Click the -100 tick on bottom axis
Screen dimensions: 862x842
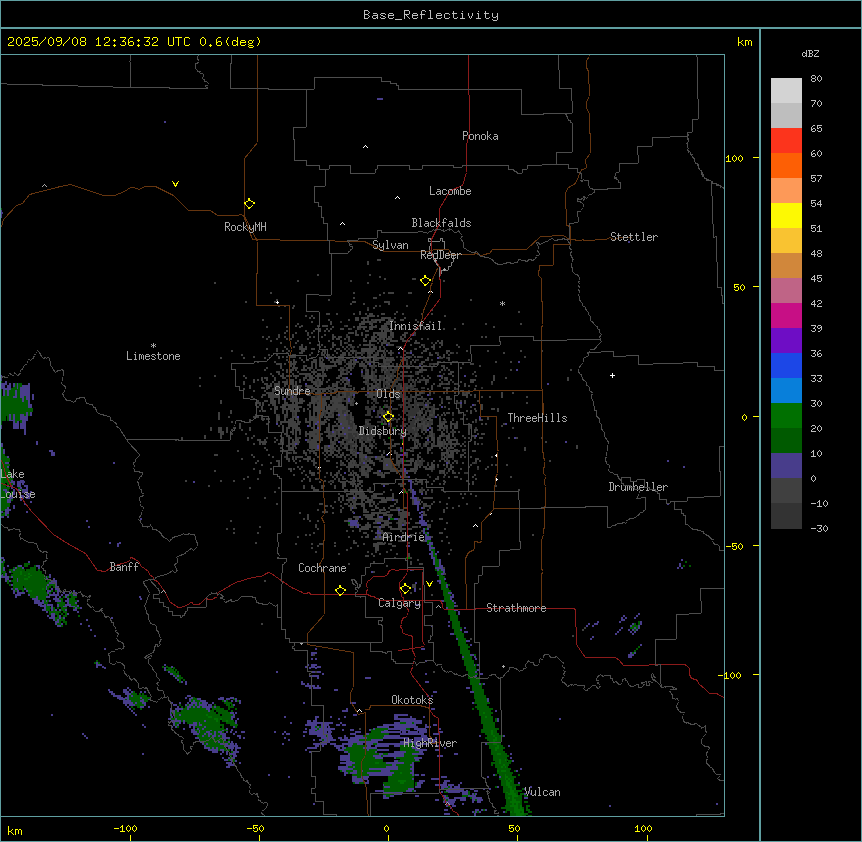(125, 828)
